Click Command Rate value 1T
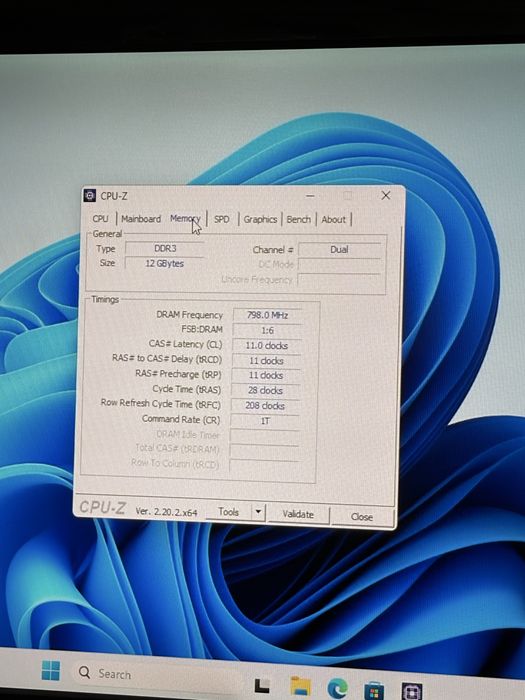Image resolution: width=525 pixels, height=700 pixels. coord(265,421)
